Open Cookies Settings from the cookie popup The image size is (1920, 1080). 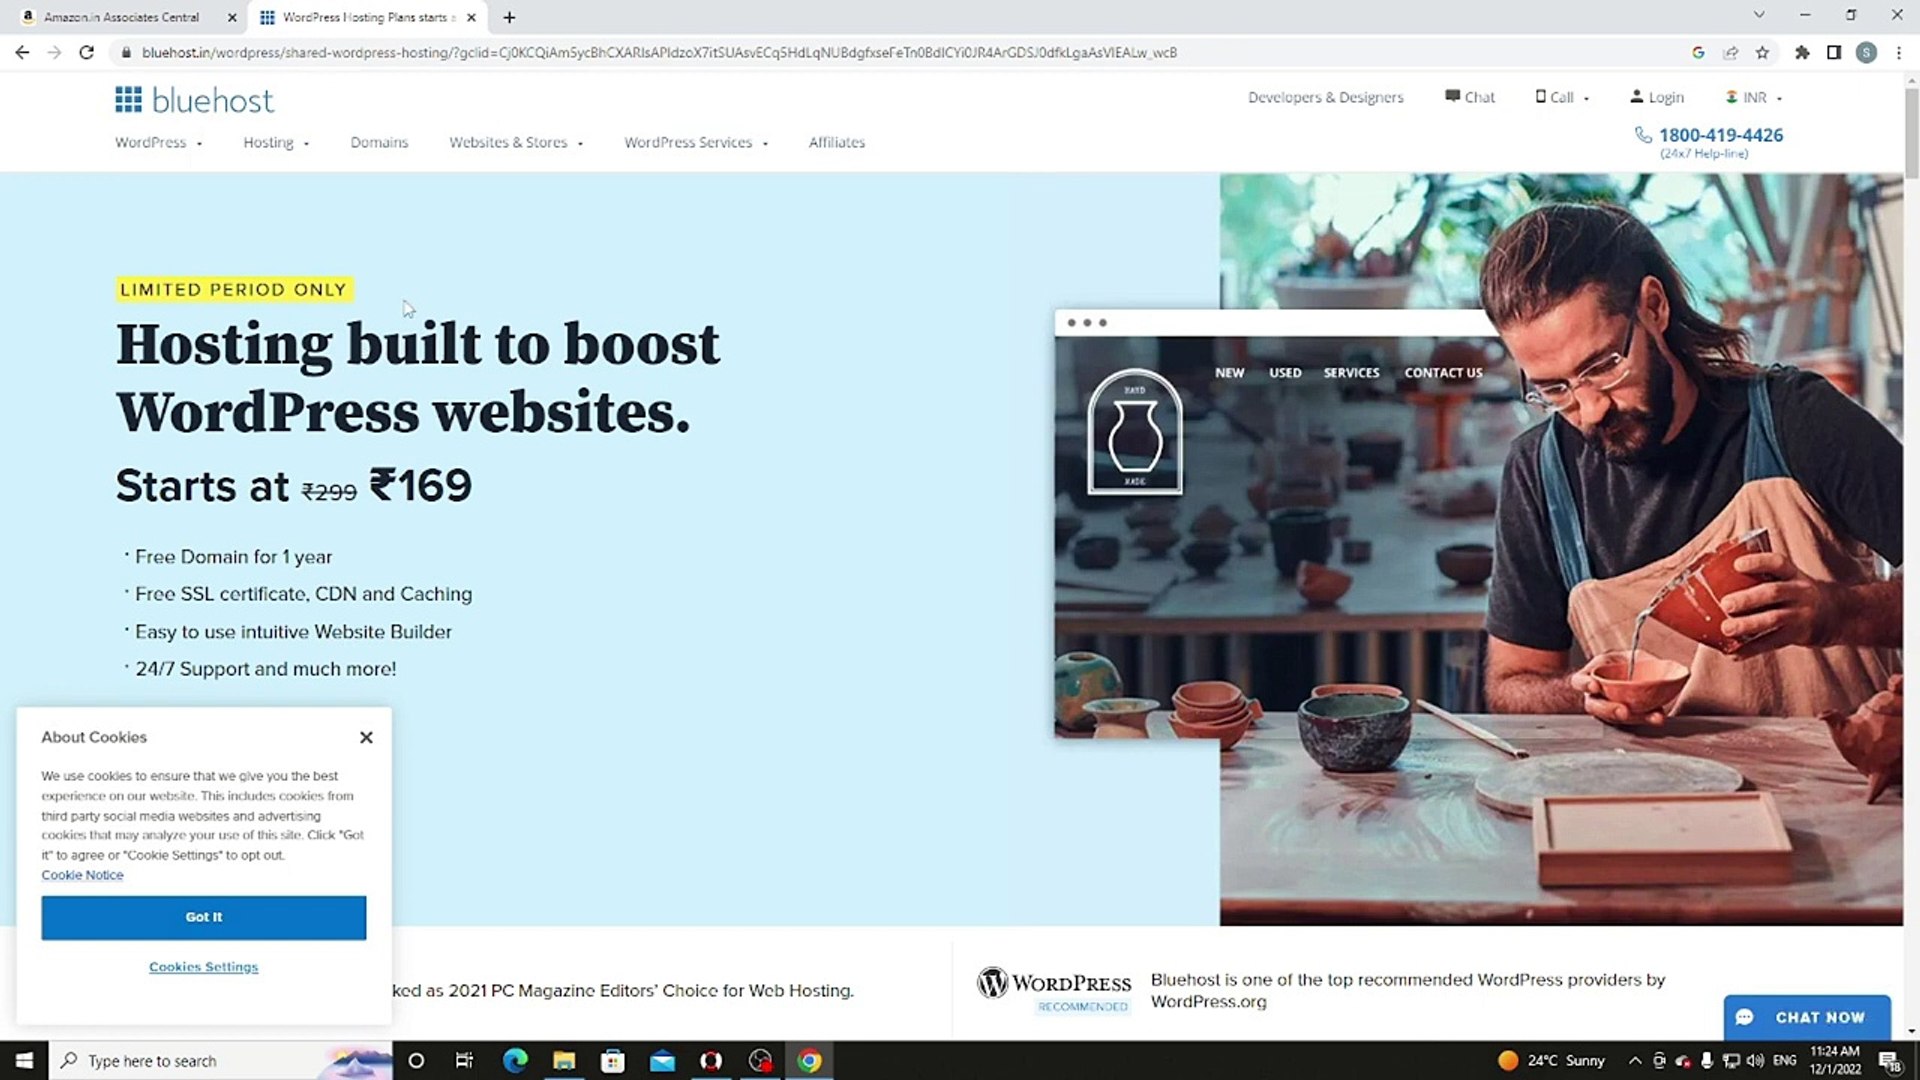203,966
